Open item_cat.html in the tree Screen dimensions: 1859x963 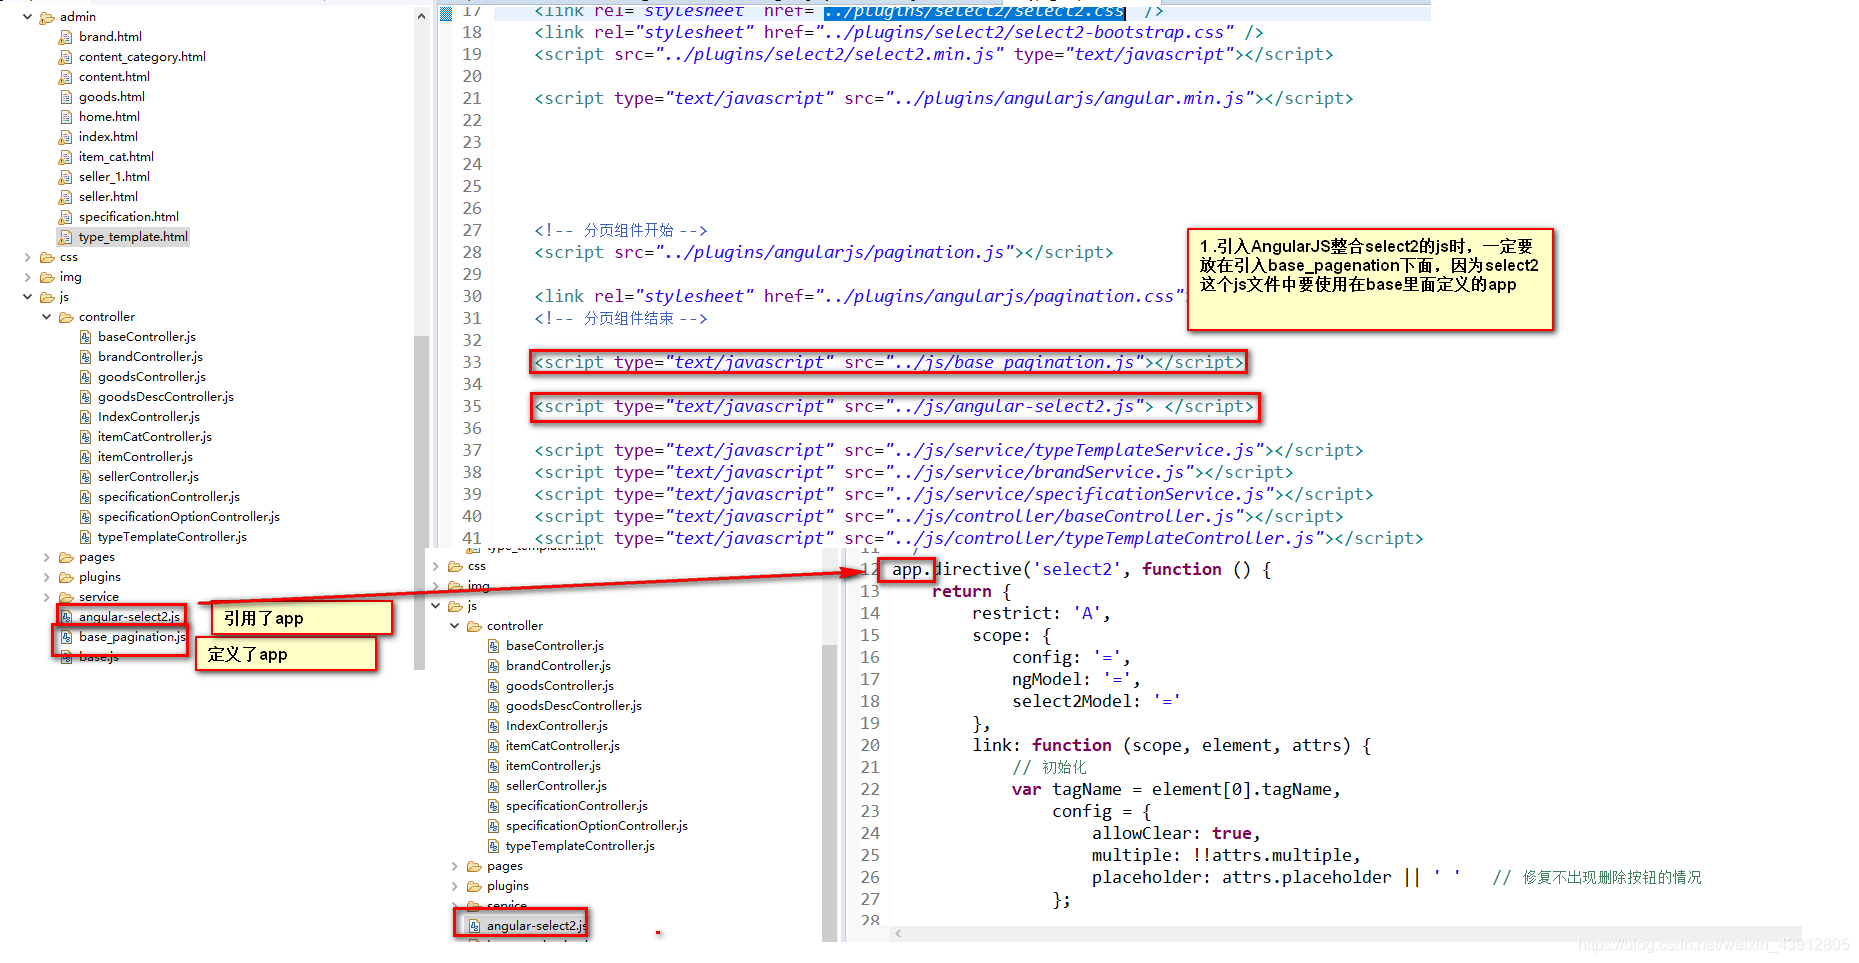click(116, 157)
